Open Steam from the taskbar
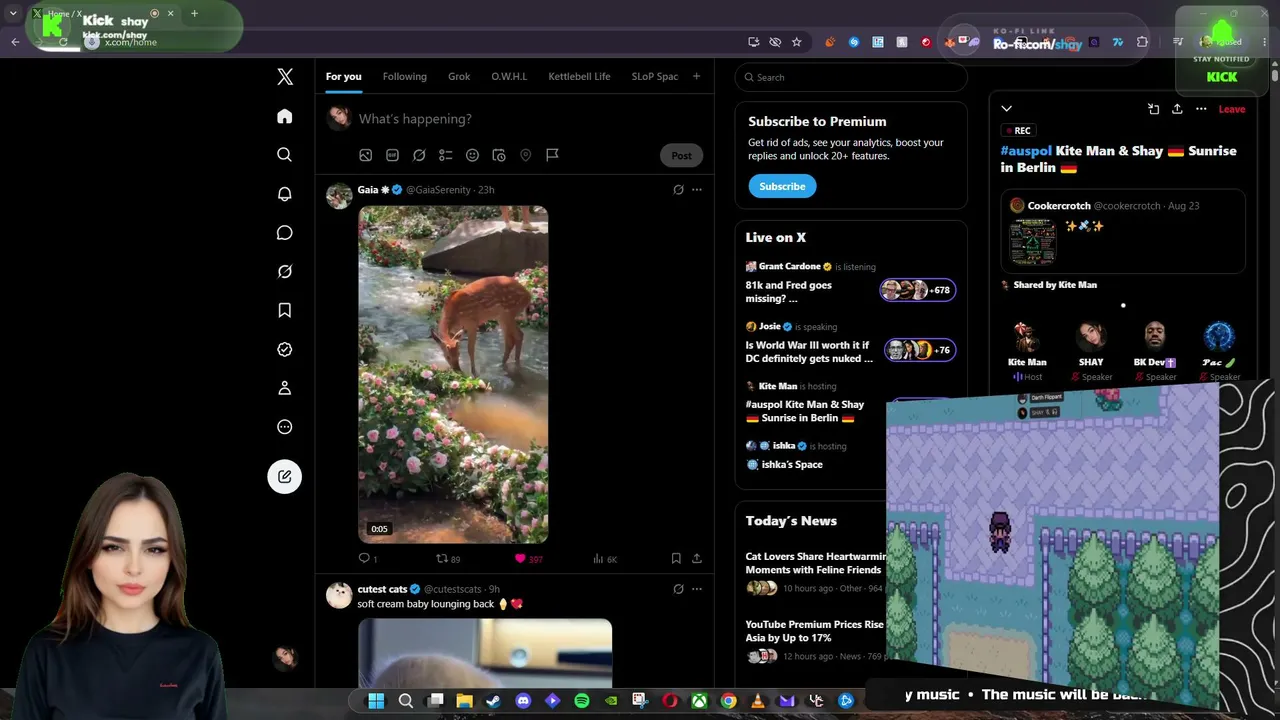Screen dimensions: 1280x720 pos(493,701)
